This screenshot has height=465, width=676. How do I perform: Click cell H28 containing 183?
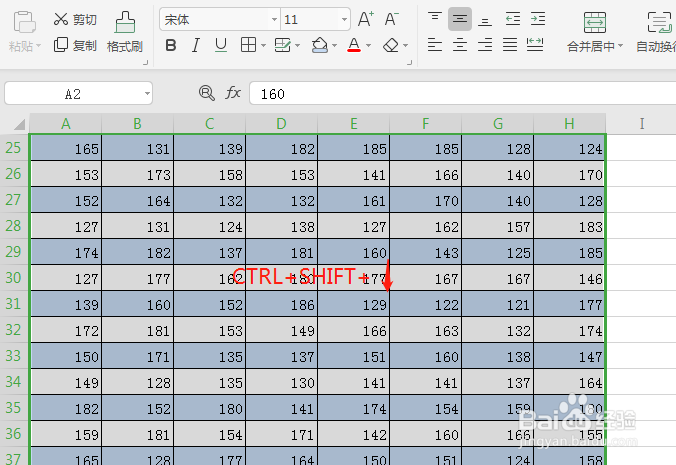pos(570,226)
